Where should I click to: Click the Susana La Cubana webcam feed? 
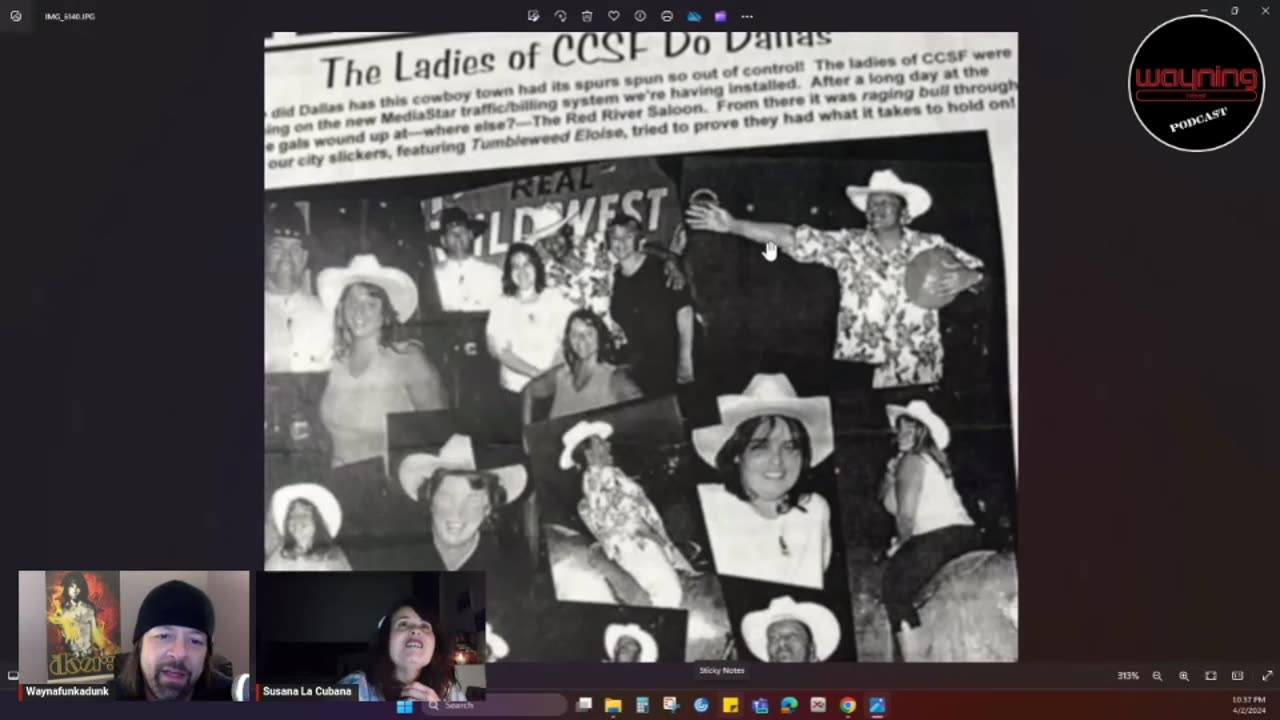pos(371,635)
